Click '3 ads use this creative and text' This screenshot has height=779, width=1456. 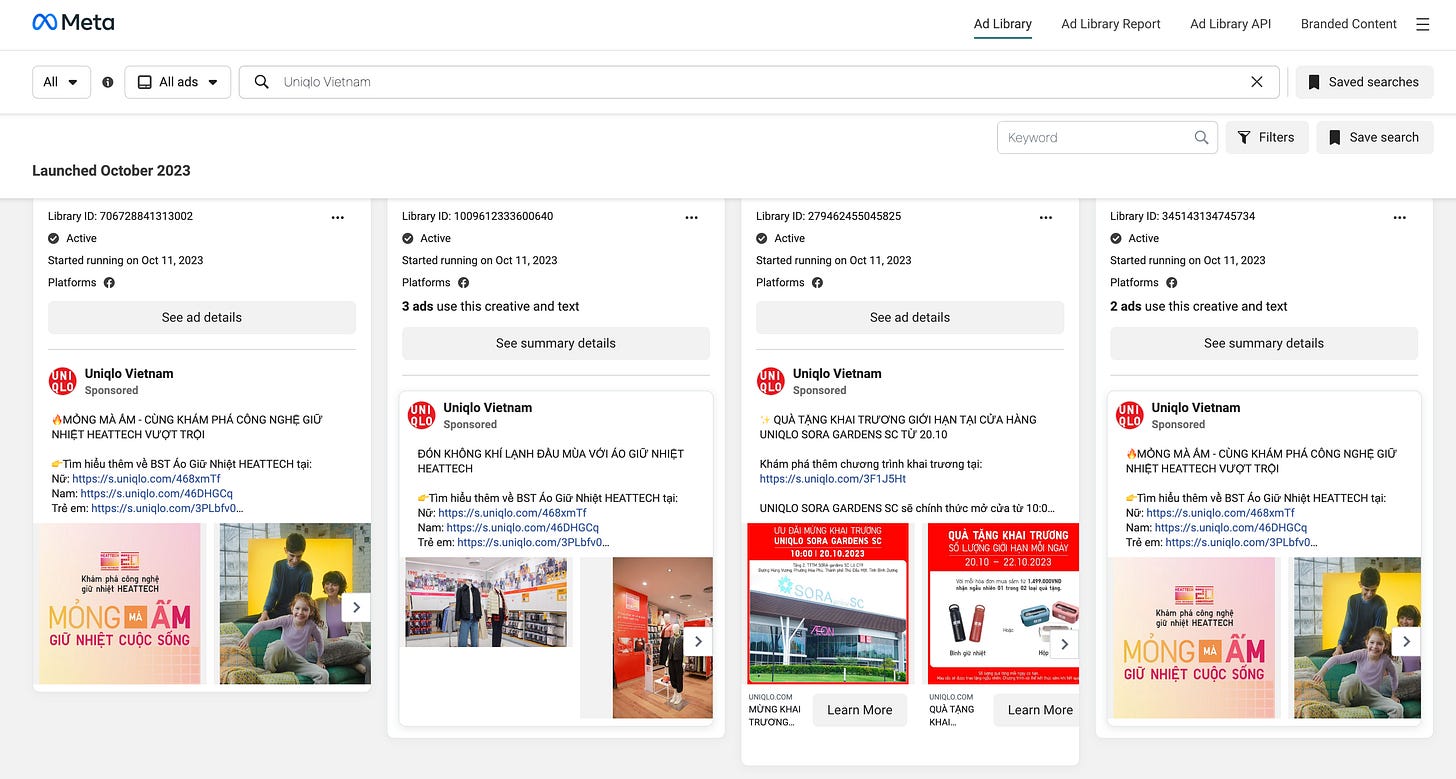pyautogui.click(x=490, y=306)
